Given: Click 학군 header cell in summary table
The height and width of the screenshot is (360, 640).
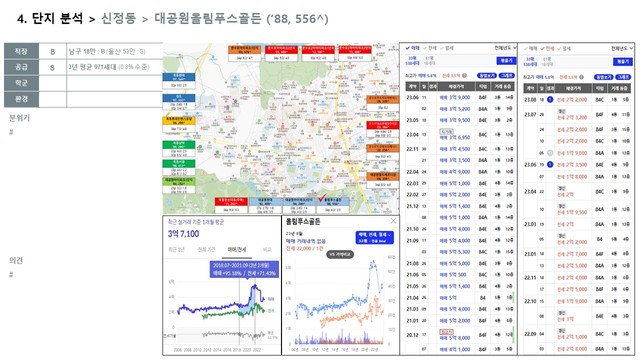Looking at the screenshot, I should pyautogui.click(x=21, y=83).
